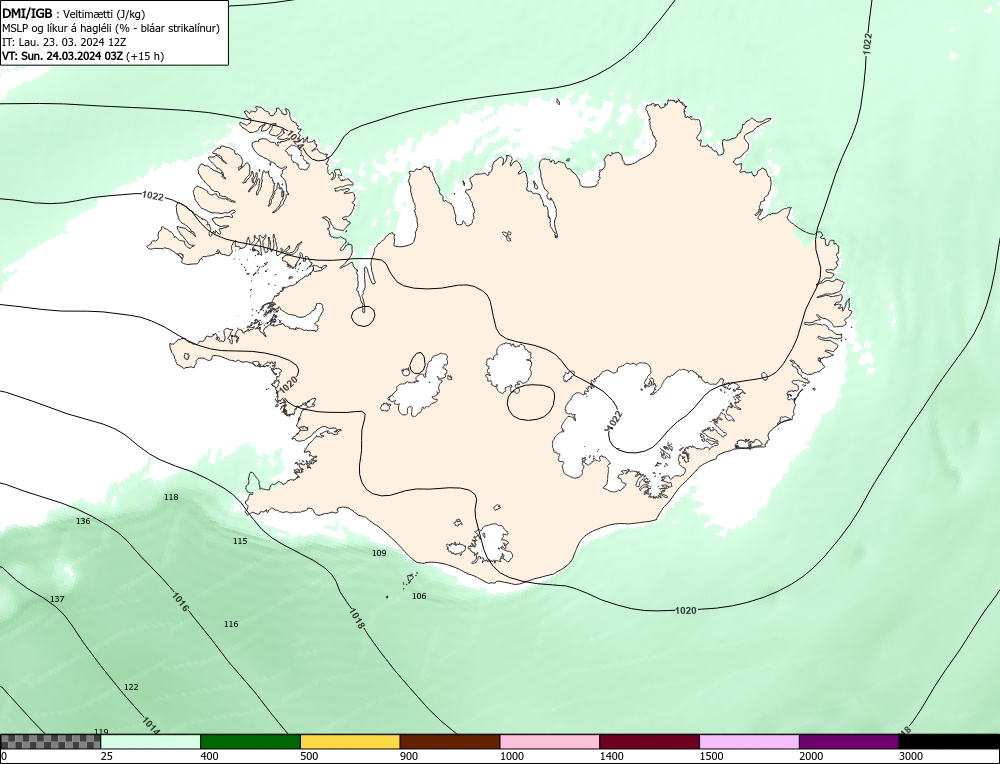Viewport: 1000px width, 764px height.
Task: Click the value 106 near the small islands
Action: (419, 596)
